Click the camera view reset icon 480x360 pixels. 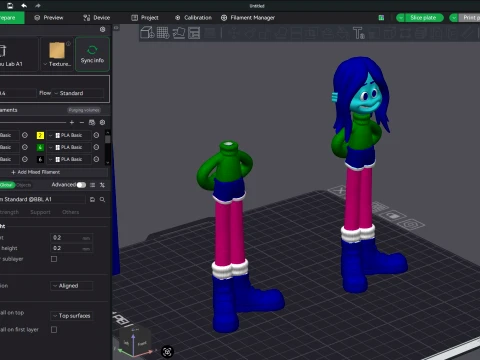pyautogui.click(x=167, y=351)
